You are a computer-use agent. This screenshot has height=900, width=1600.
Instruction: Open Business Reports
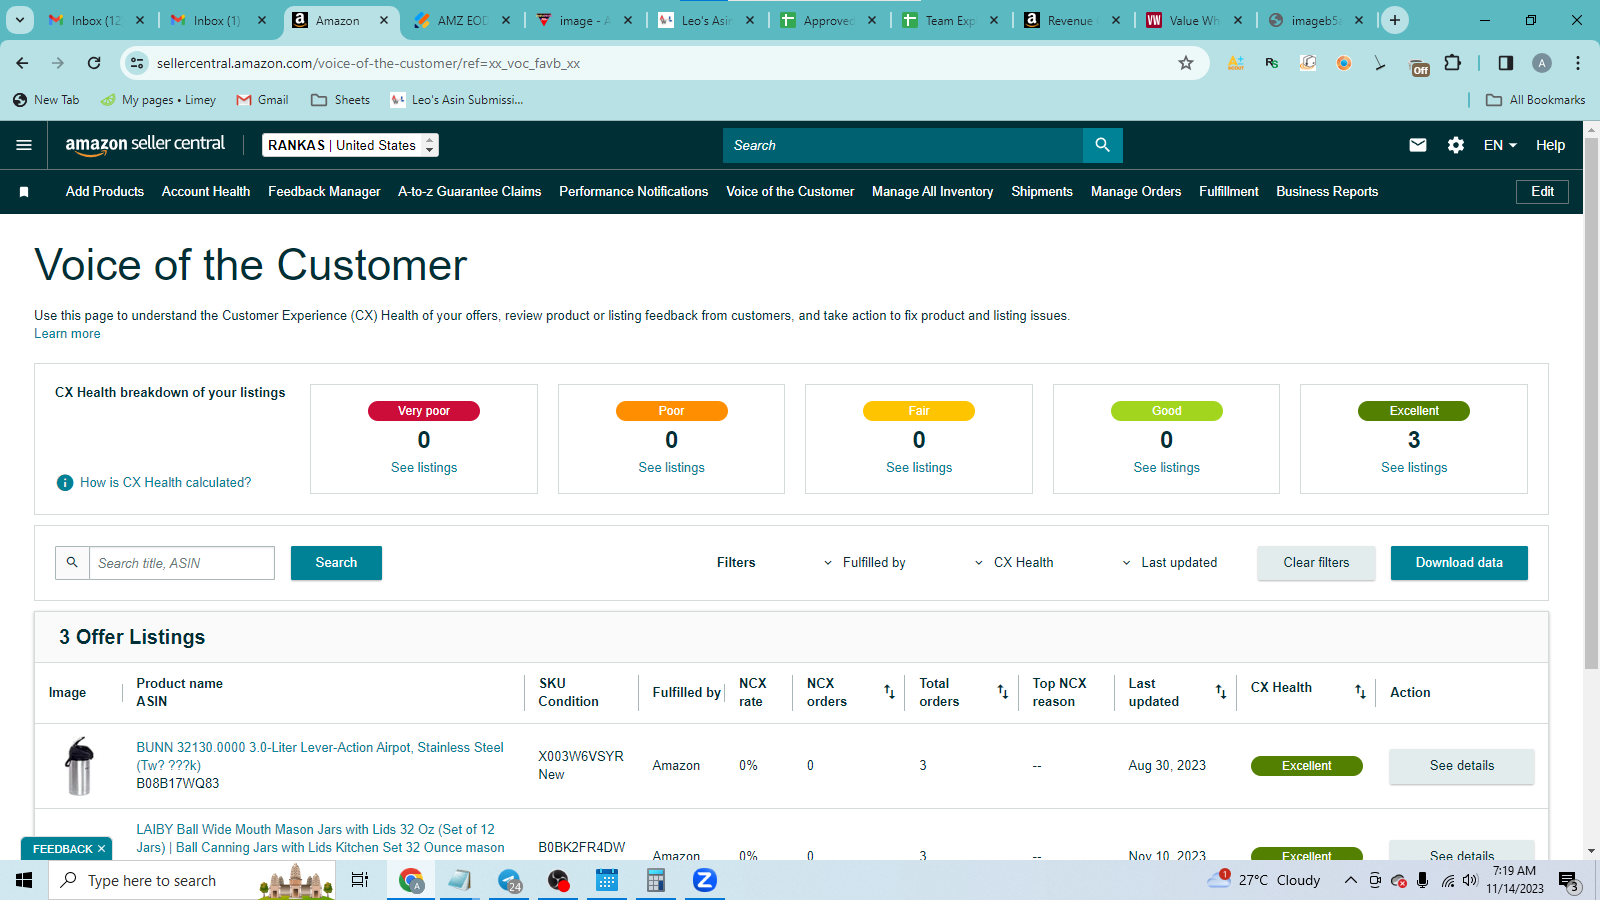(1327, 192)
